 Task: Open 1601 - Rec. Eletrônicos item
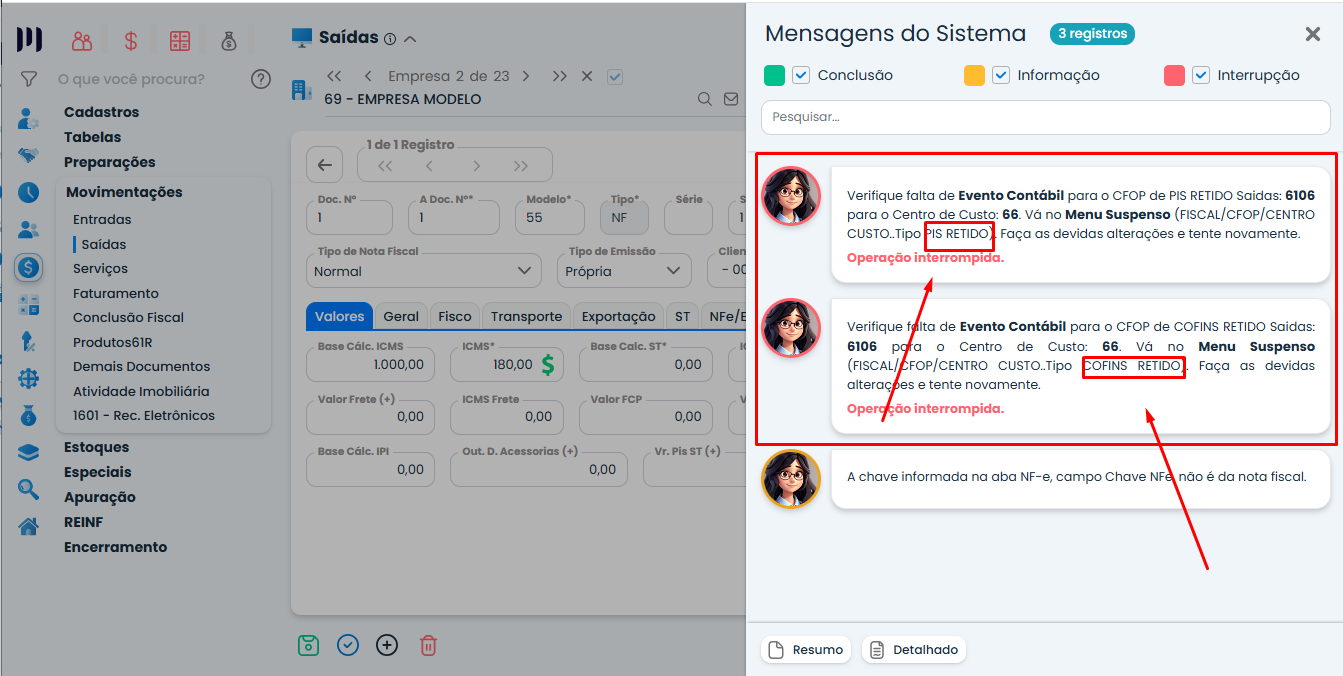pos(144,415)
